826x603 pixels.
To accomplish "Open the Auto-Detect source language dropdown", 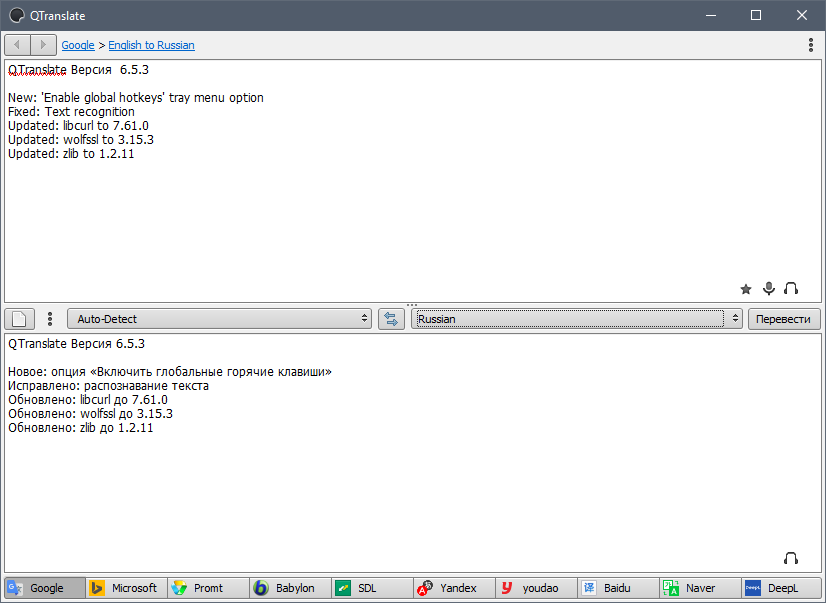I will [x=219, y=319].
